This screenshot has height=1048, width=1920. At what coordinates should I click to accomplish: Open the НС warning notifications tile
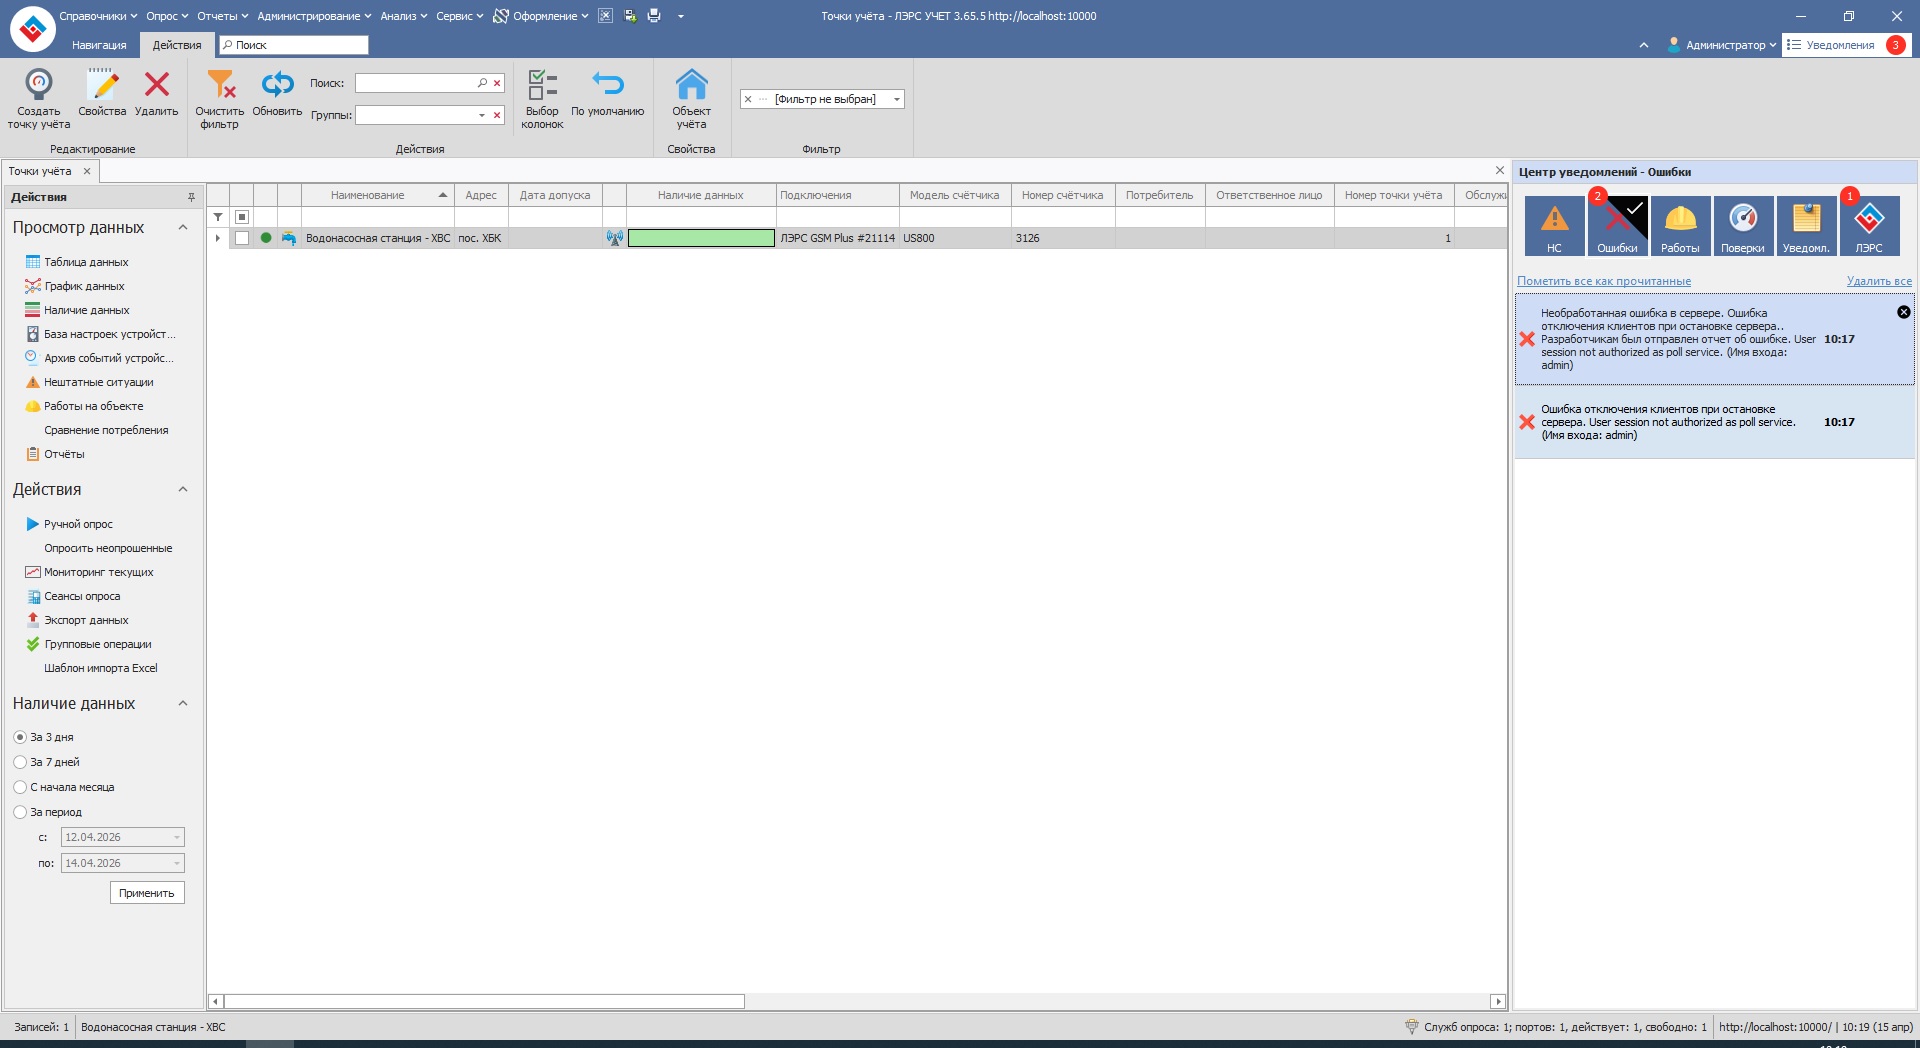(x=1554, y=225)
